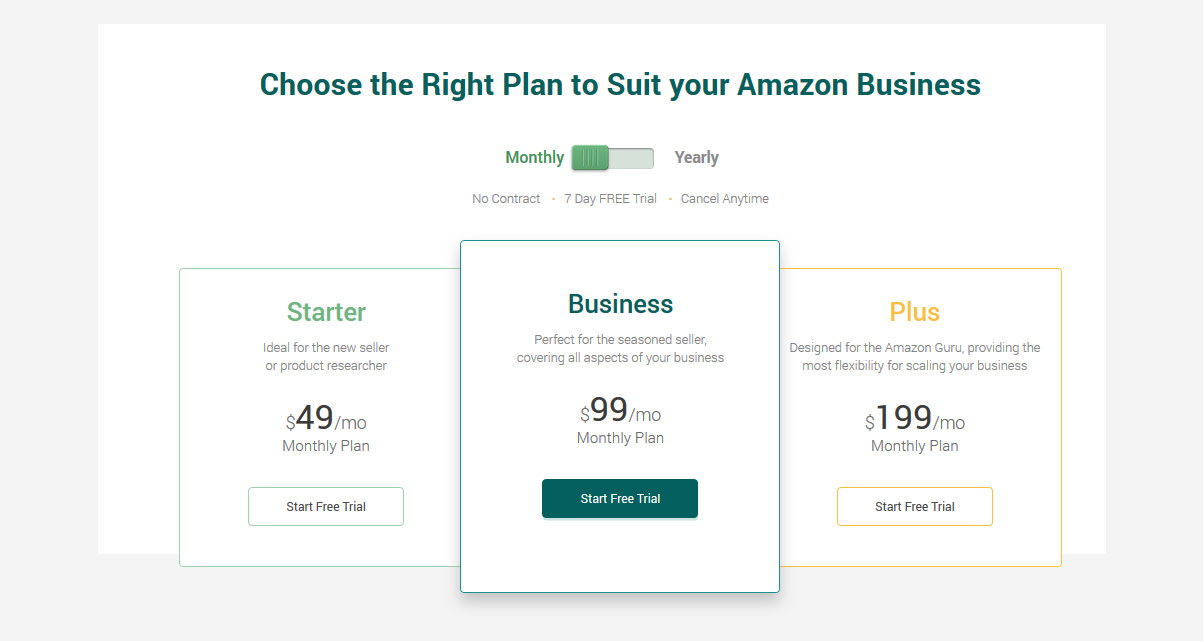This screenshot has height=641, width=1203.
Task: Click the $199/mo Plus price
Action: [915, 418]
